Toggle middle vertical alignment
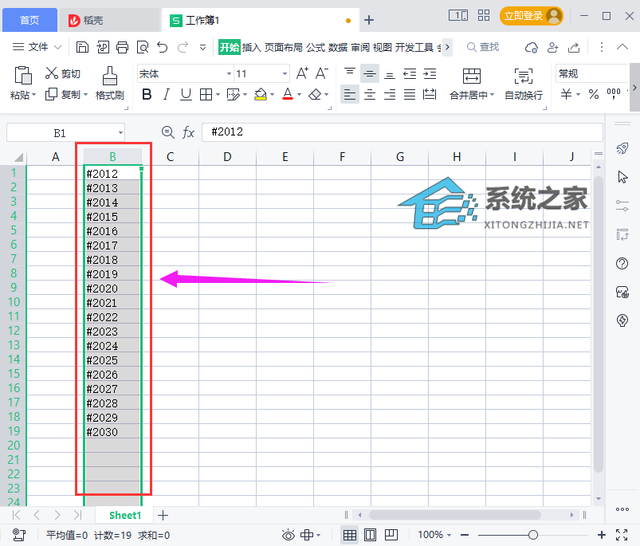The height and width of the screenshot is (546, 640). pyautogui.click(x=370, y=74)
